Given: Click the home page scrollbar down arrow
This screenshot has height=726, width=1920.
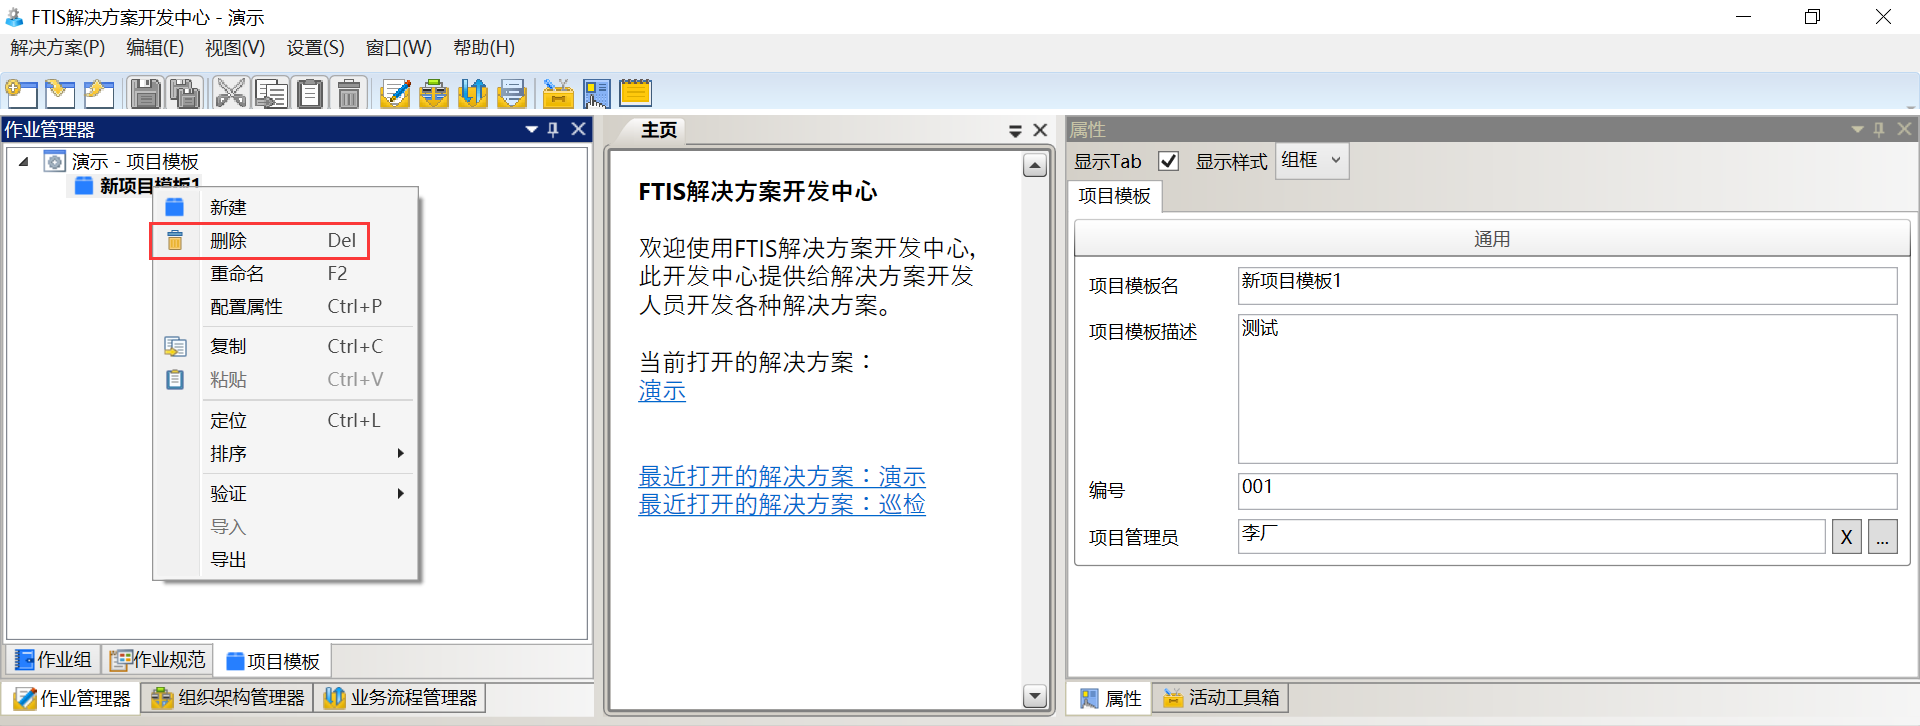Looking at the screenshot, I should click(x=1035, y=696).
